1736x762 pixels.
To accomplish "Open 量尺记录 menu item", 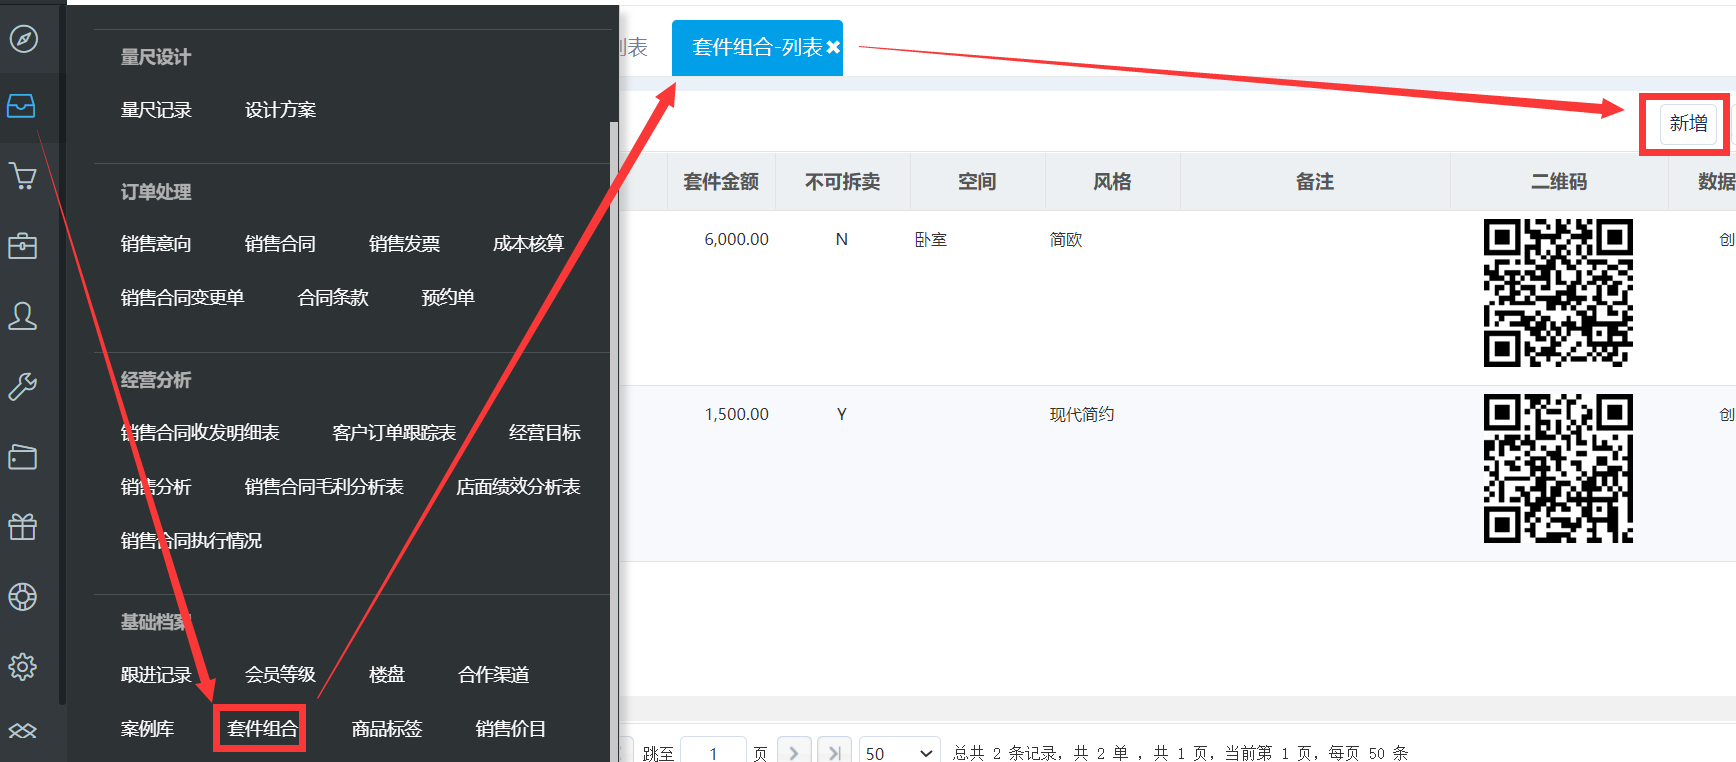I will (156, 110).
